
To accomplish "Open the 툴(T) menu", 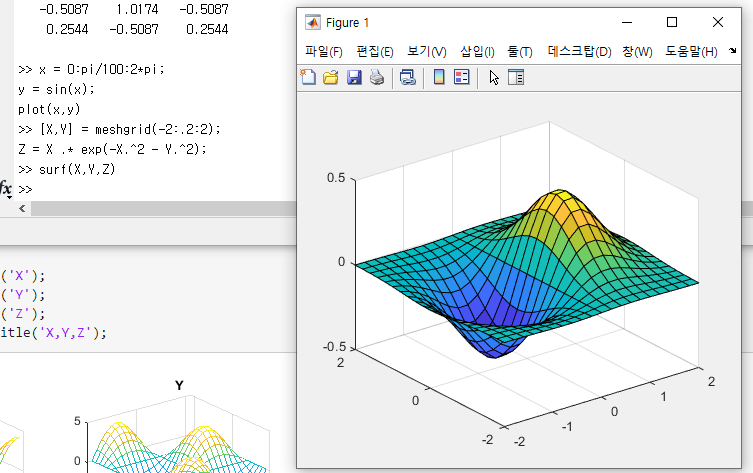I will coord(520,52).
